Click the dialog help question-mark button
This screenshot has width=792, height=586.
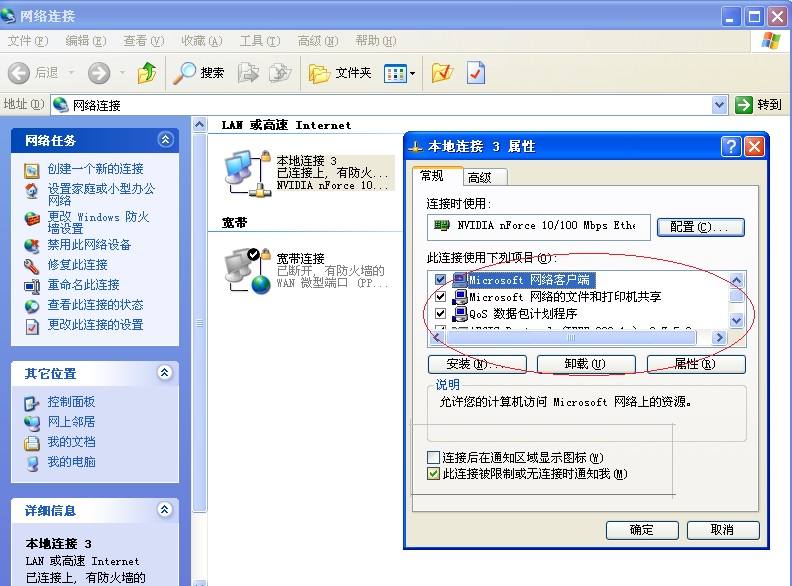tap(731, 147)
